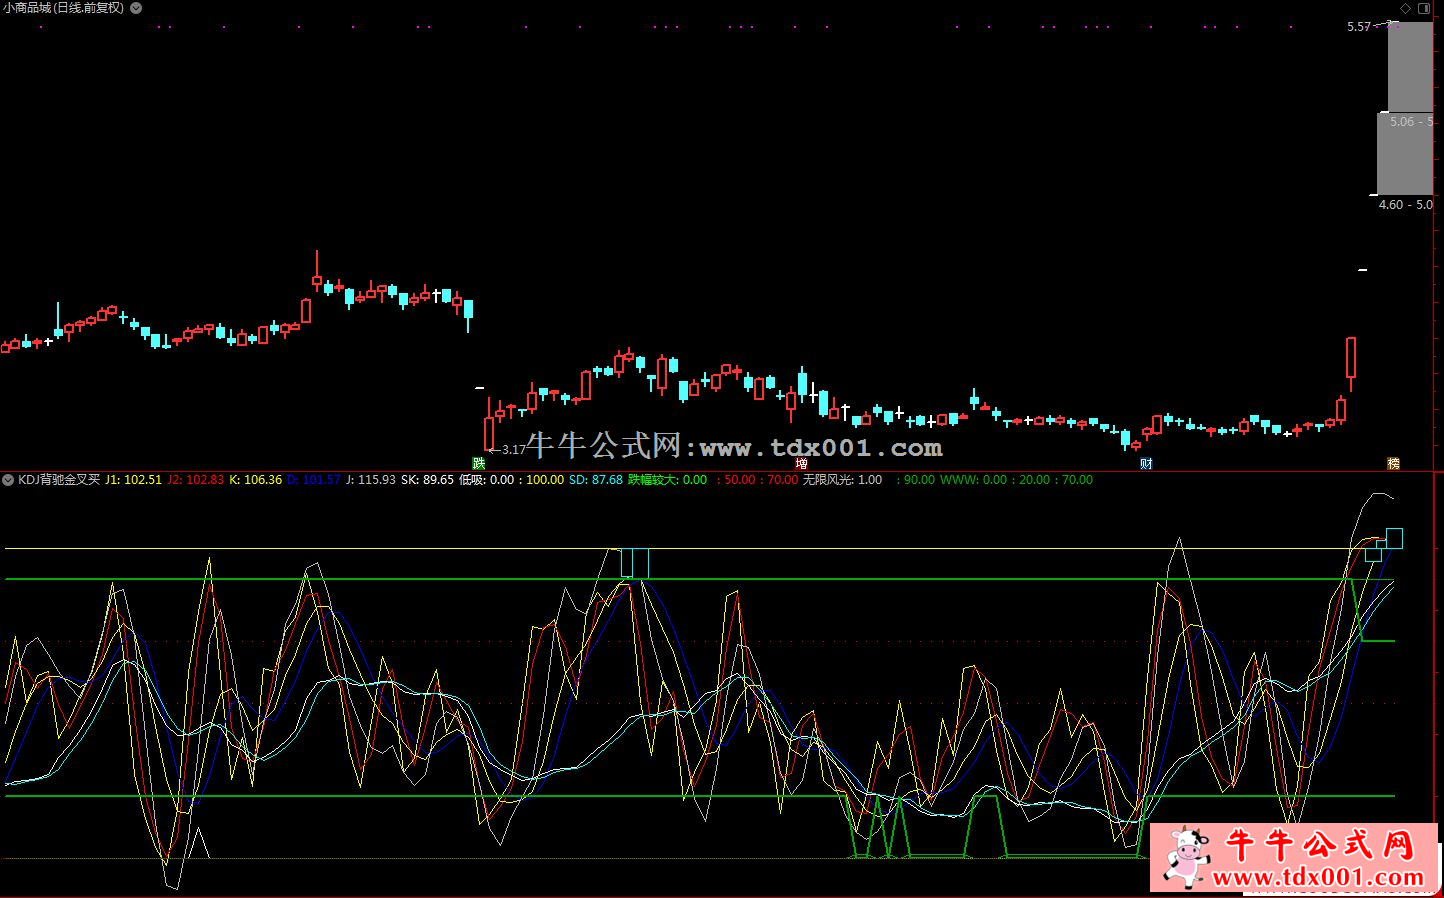Viewport: 1444px width, 898px height.
Task: Select the SD: 87.68 value
Action: (596, 480)
